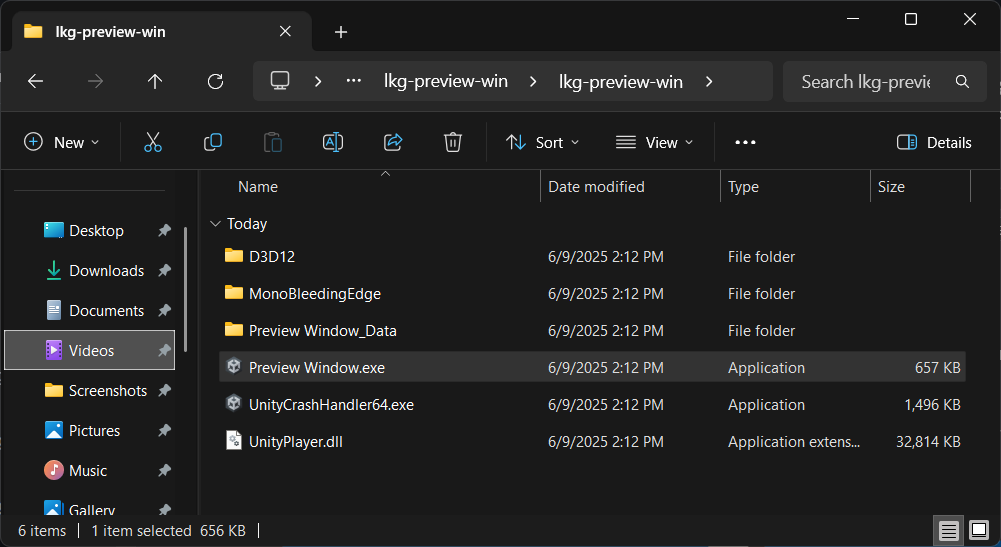This screenshot has height=547, width=1001.
Task: Open the New item dropdown
Action: (62, 142)
